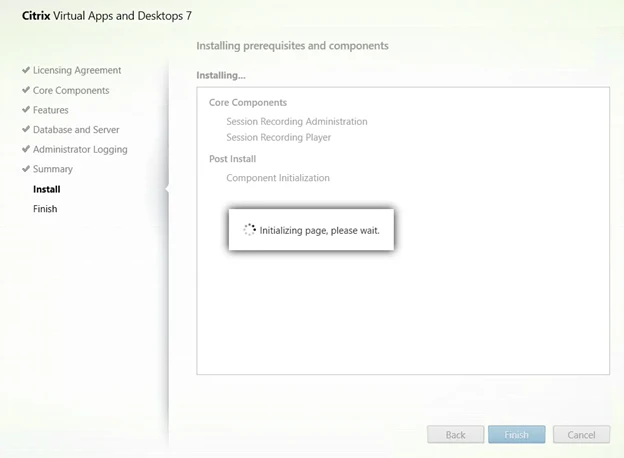Click the loading spinner icon

click(x=250, y=230)
